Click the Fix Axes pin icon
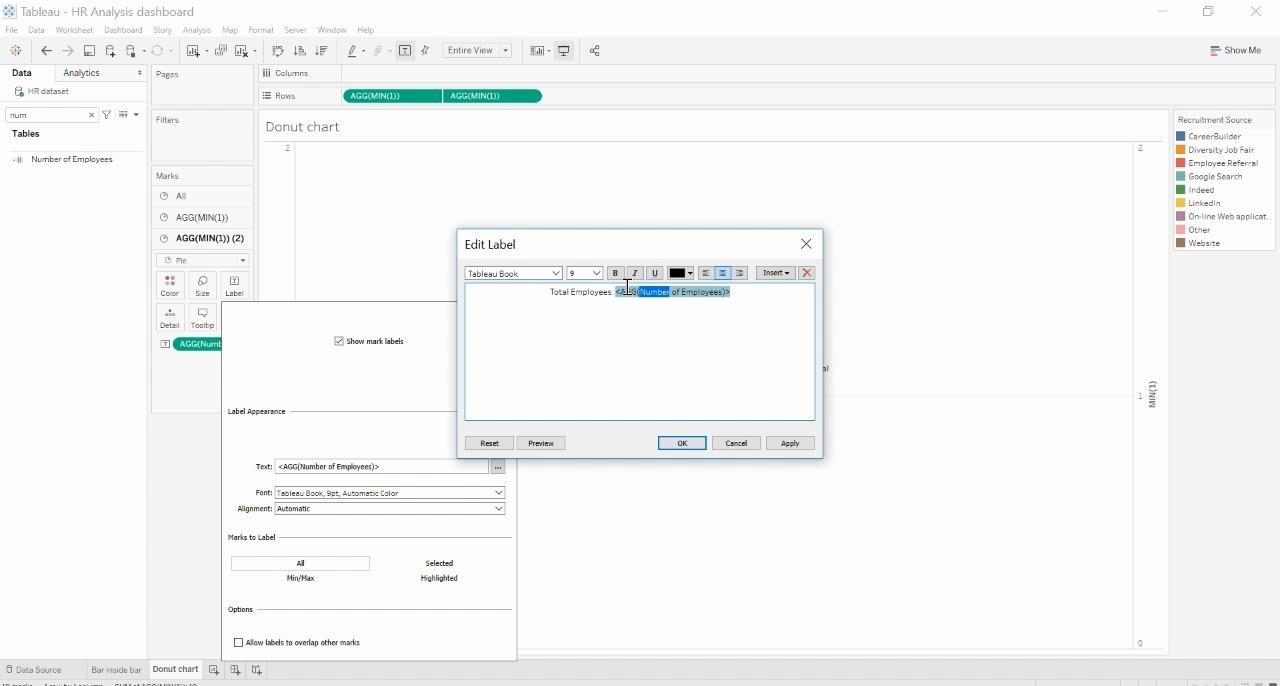This screenshot has height=686, width=1280. 425,50
